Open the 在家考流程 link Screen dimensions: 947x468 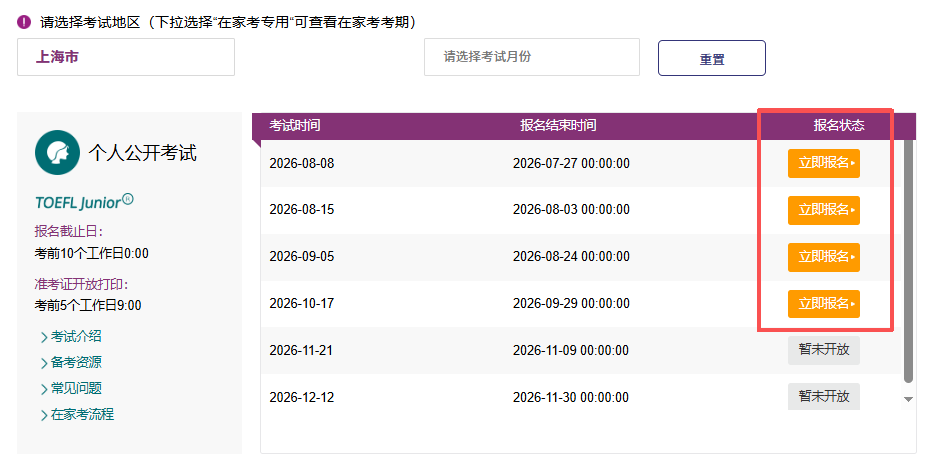[82, 414]
